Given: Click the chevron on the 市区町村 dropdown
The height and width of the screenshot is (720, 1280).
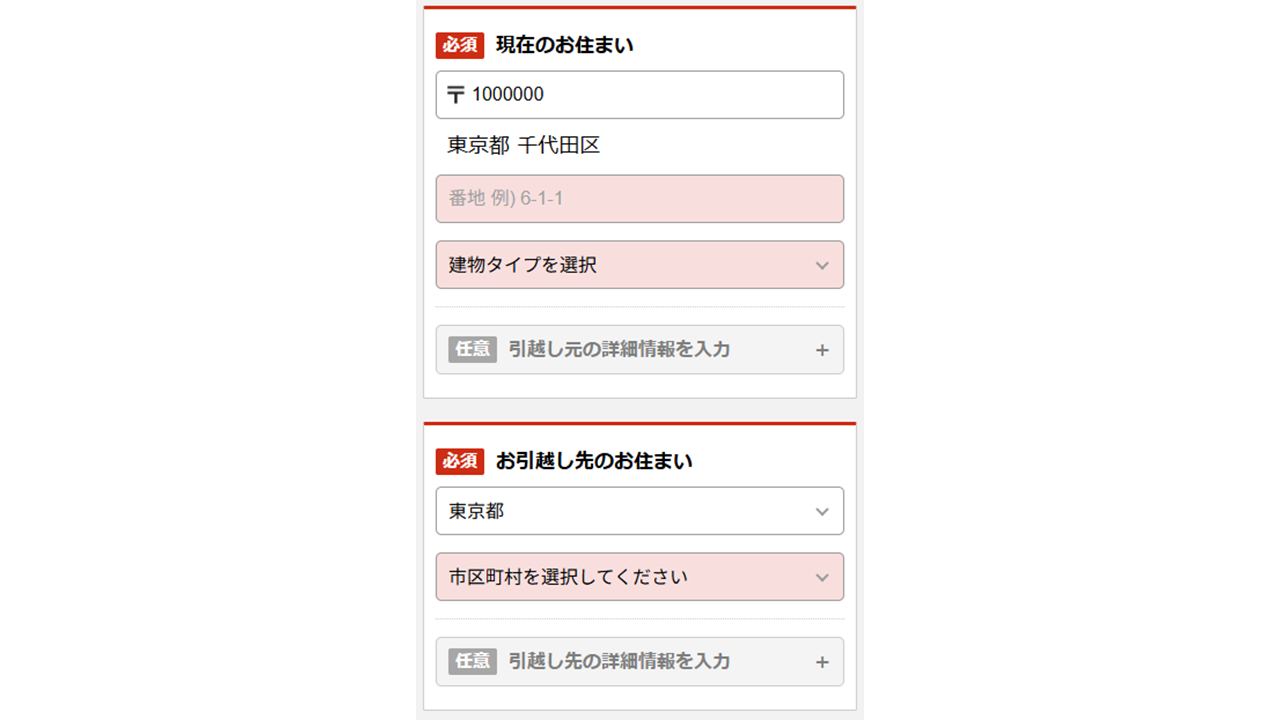Looking at the screenshot, I should [822, 578].
